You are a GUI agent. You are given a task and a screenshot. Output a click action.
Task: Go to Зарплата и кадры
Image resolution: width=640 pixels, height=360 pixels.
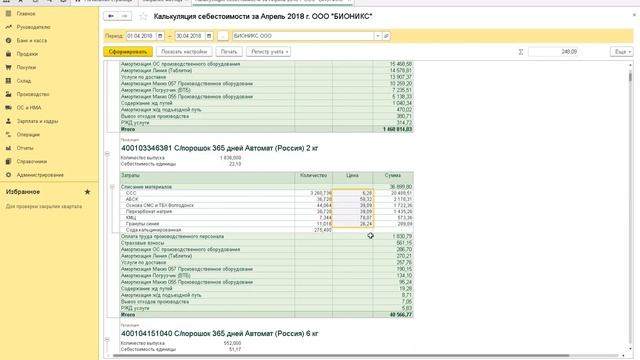point(37,121)
